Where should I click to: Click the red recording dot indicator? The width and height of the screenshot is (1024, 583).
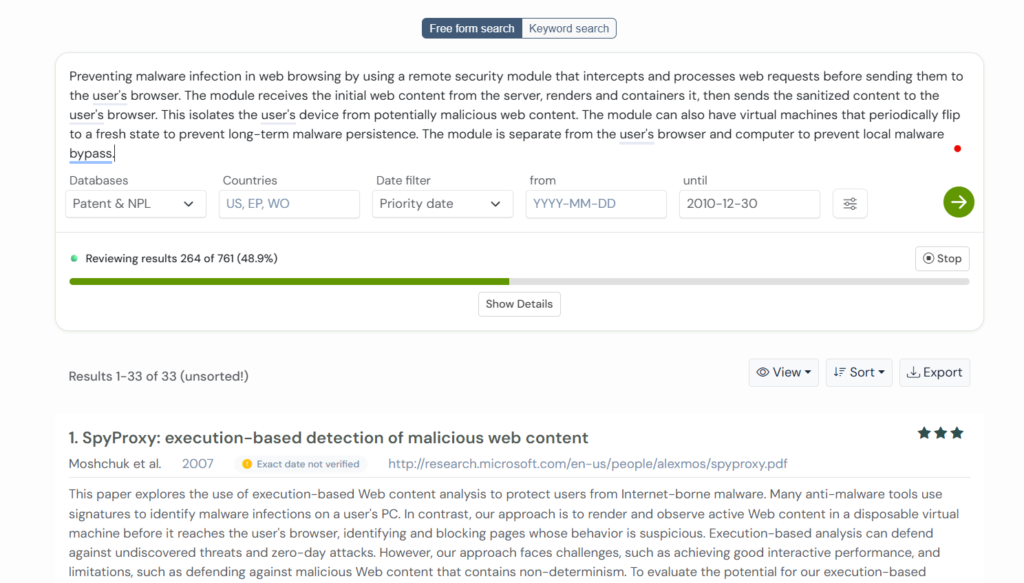957,149
